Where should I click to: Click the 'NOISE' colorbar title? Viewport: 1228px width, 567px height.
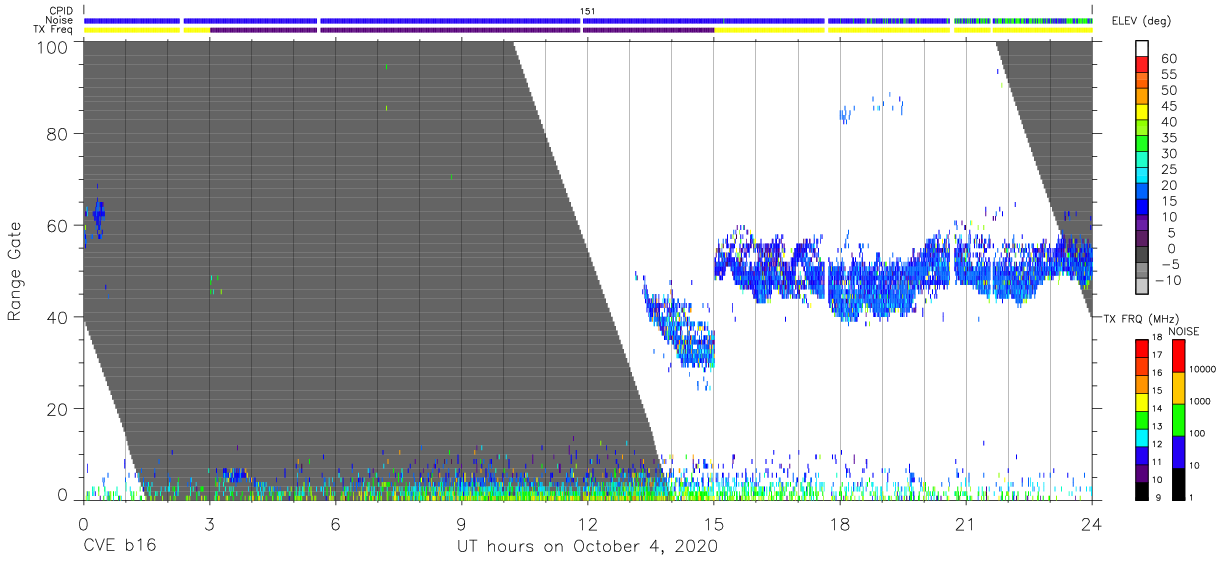[x=1184, y=331]
